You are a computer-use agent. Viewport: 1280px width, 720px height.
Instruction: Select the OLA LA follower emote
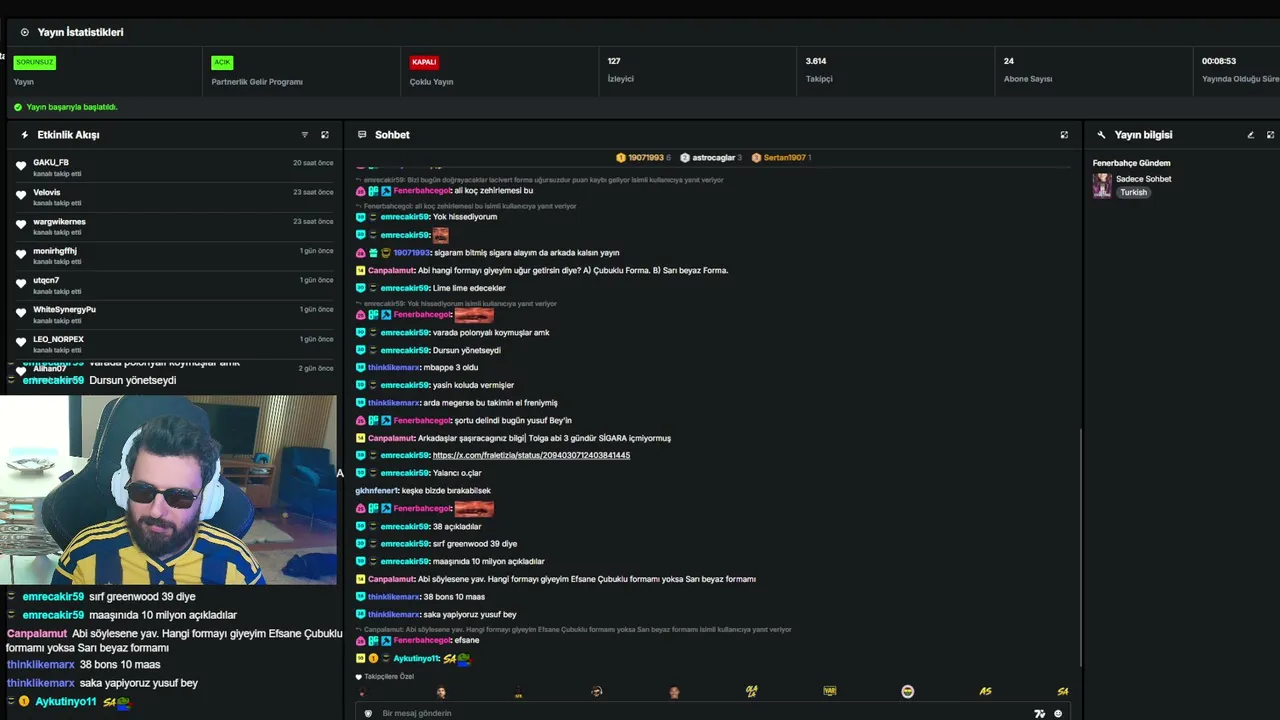[x=752, y=691]
